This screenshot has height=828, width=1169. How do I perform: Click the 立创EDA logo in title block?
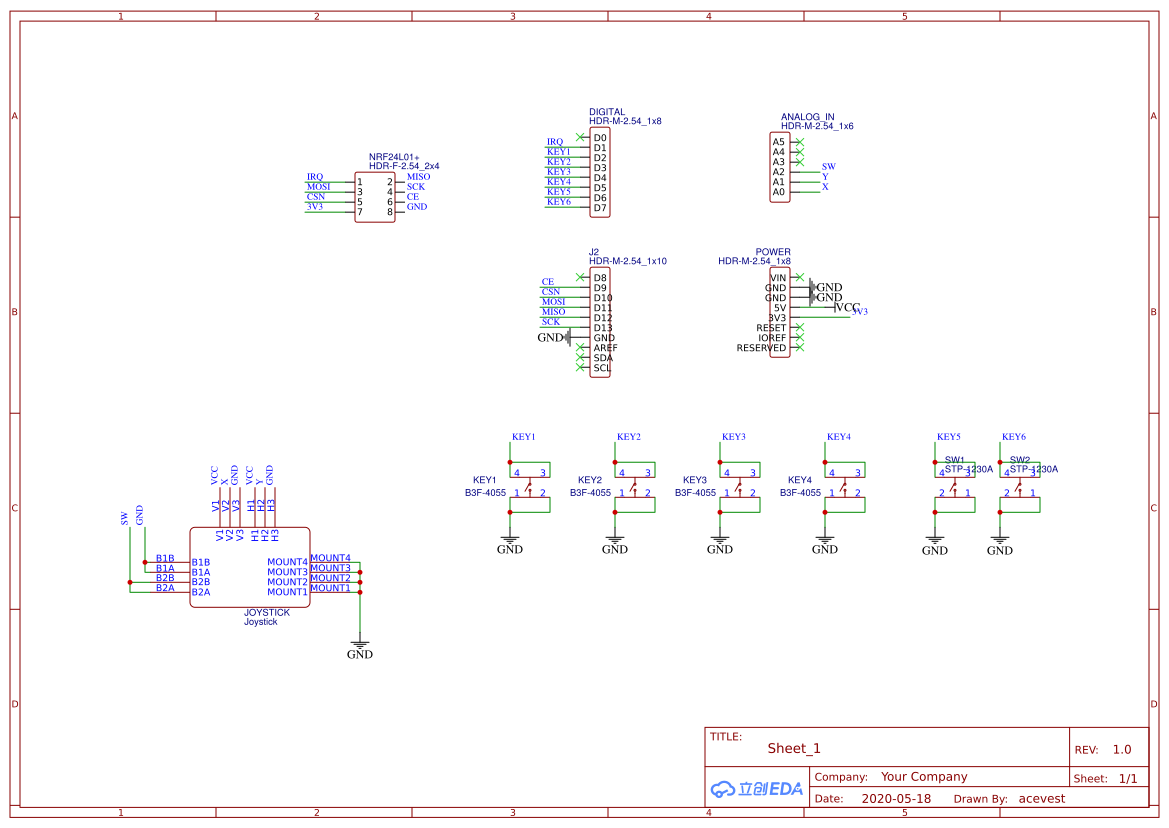tap(756, 789)
